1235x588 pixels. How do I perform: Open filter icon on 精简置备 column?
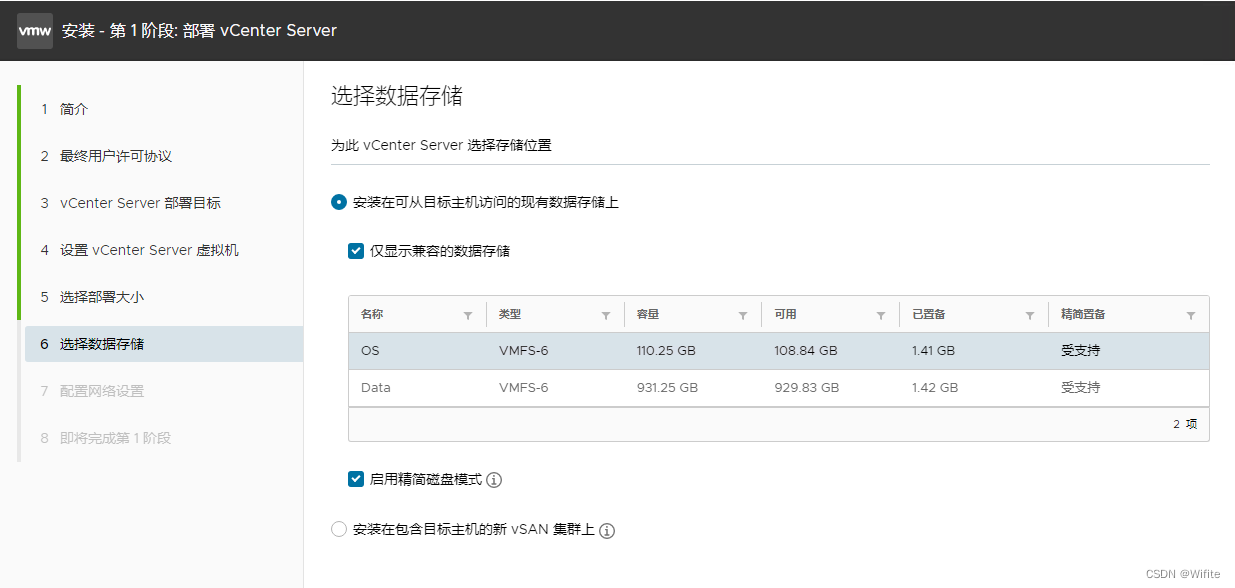(1191, 315)
